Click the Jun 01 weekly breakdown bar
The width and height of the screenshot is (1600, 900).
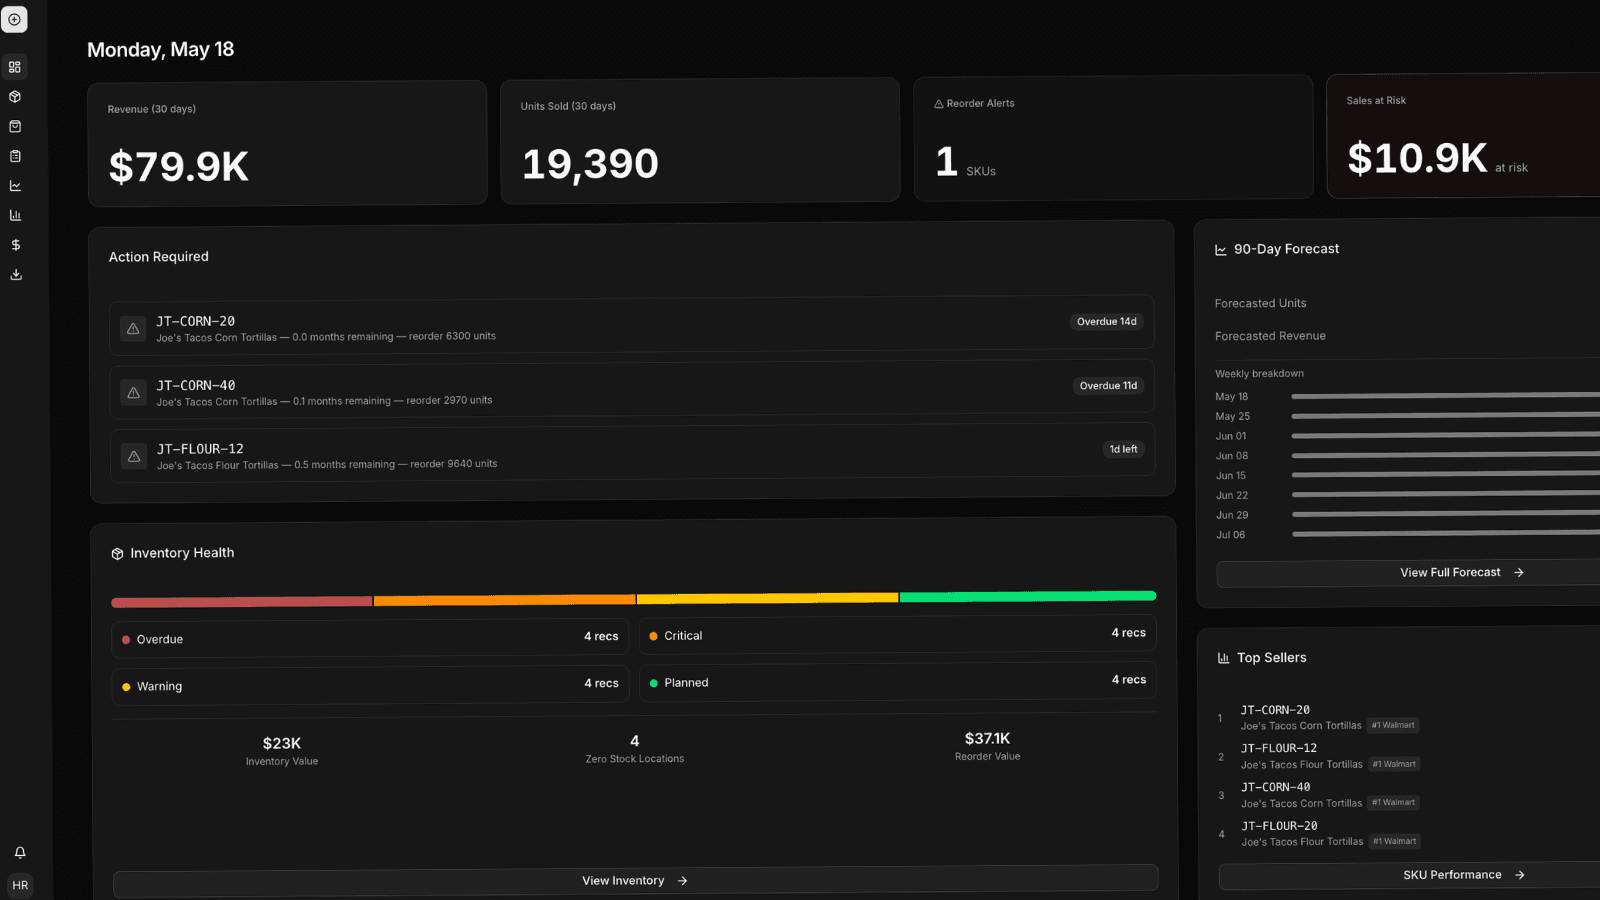[1446, 435]
